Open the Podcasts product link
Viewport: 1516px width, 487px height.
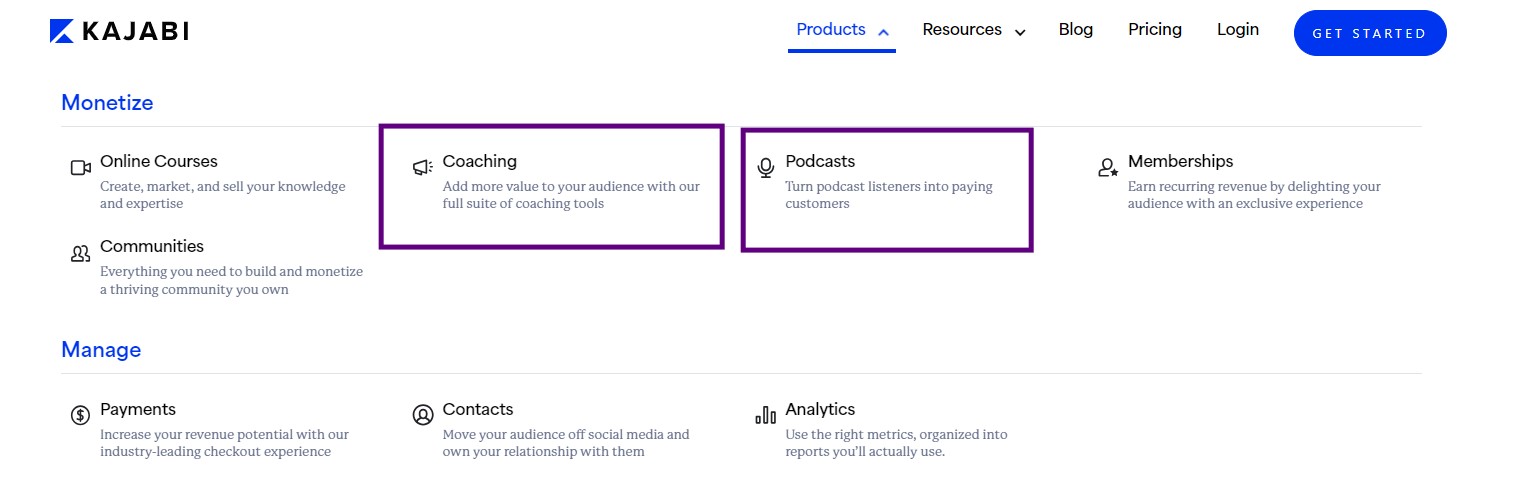click(x=820, y=161)
